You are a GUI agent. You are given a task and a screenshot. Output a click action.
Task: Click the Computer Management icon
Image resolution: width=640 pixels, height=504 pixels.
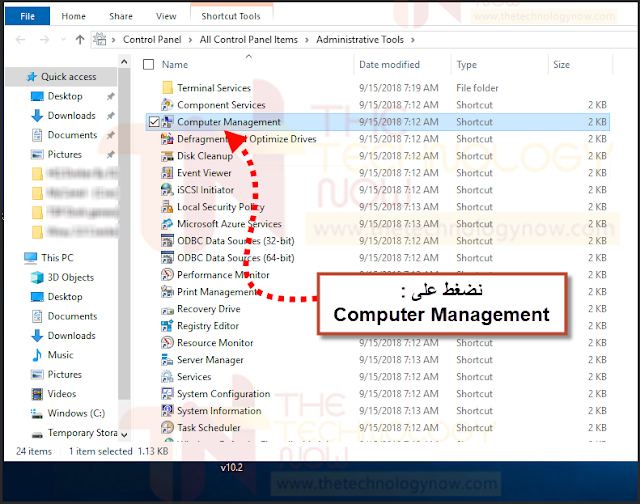click(x=167, y=122)
